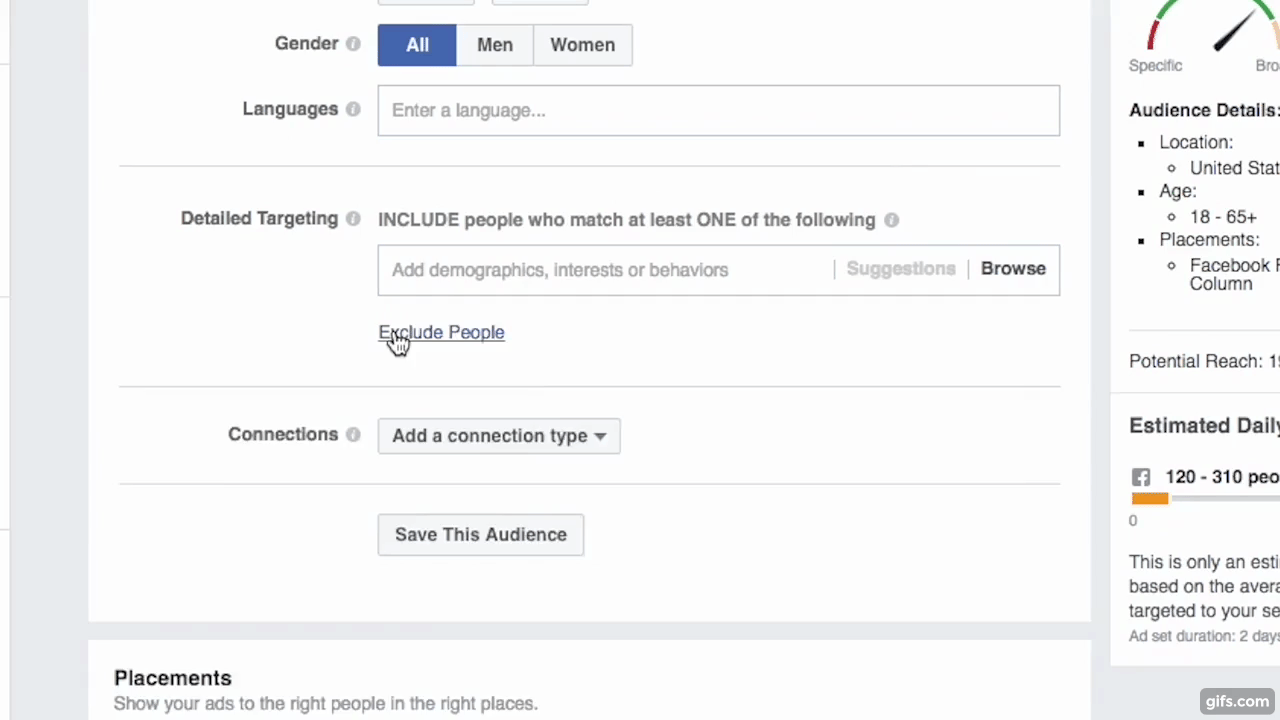This screenshot has width=1280, height=720.
Task: Click the Add demographics, interests or behaviors field
Action: [605, 270]
